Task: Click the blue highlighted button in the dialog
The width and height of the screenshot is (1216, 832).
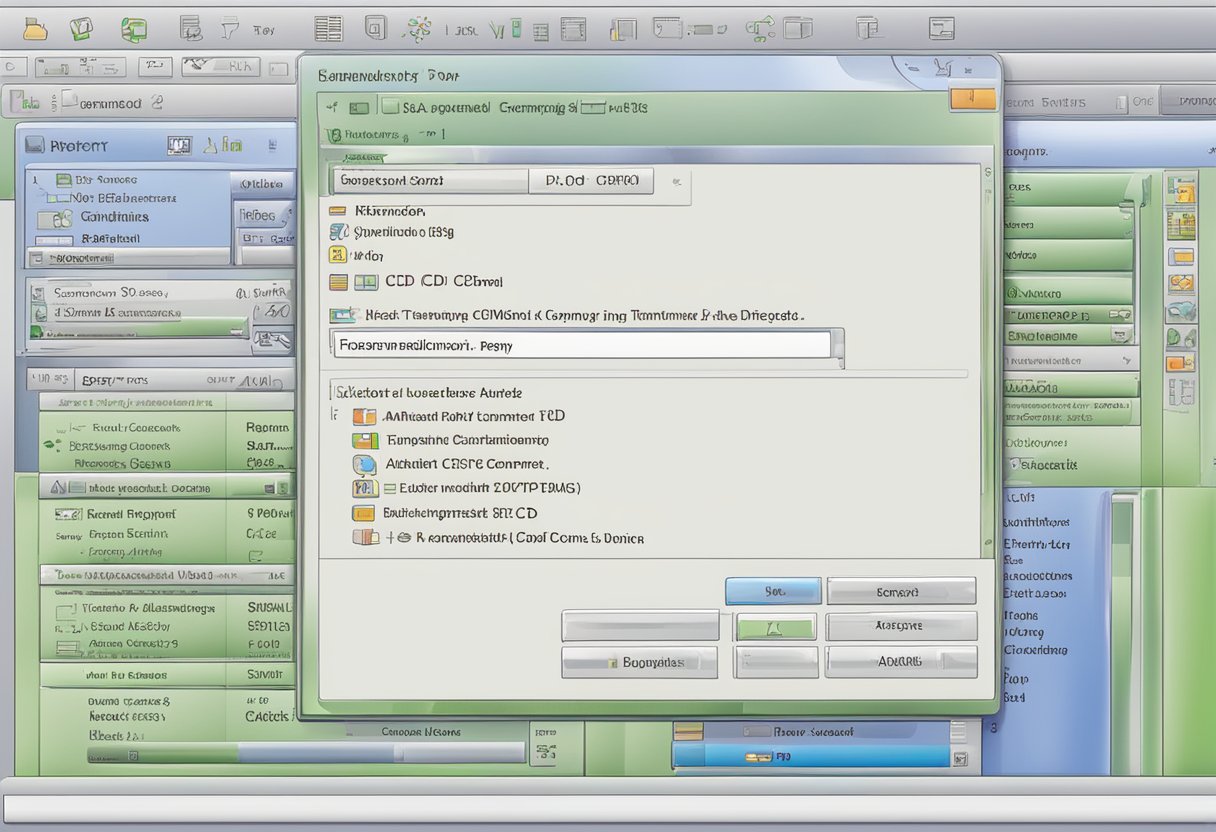Action: point(772,591)
